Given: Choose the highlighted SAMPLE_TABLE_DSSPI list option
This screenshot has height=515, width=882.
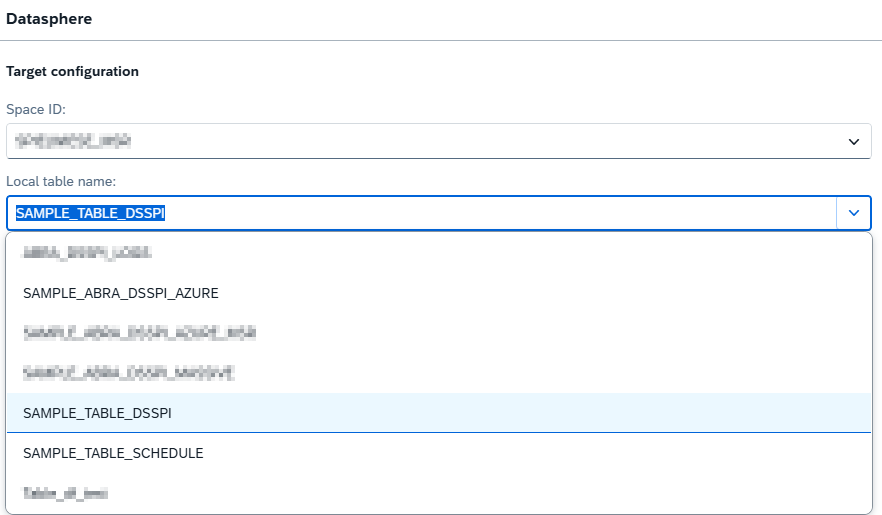Looking at the screenshot, I should click(98, 413).
